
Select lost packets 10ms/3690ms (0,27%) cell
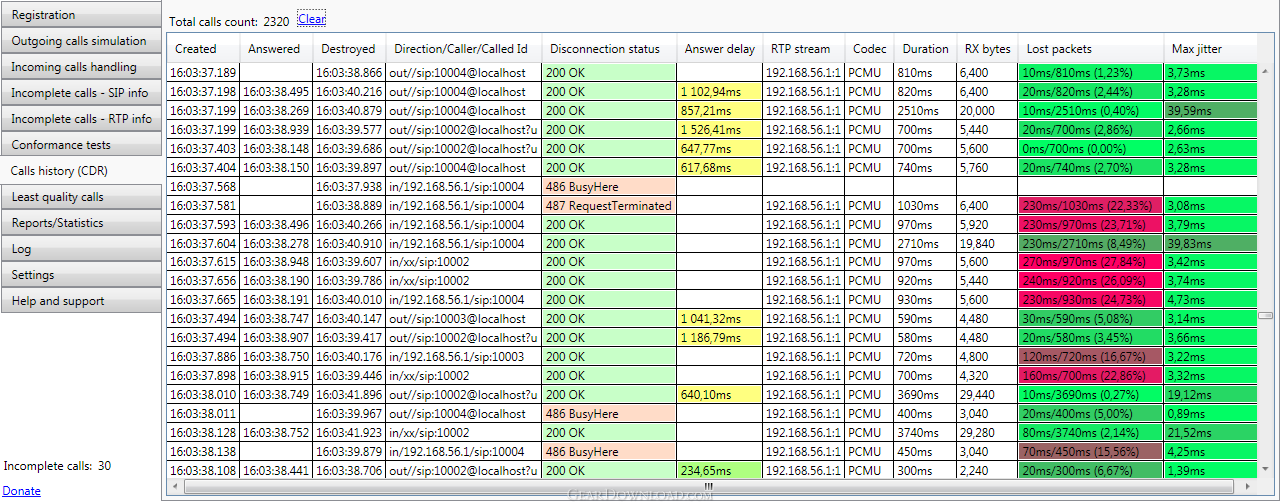click(x=1090, y=394)
